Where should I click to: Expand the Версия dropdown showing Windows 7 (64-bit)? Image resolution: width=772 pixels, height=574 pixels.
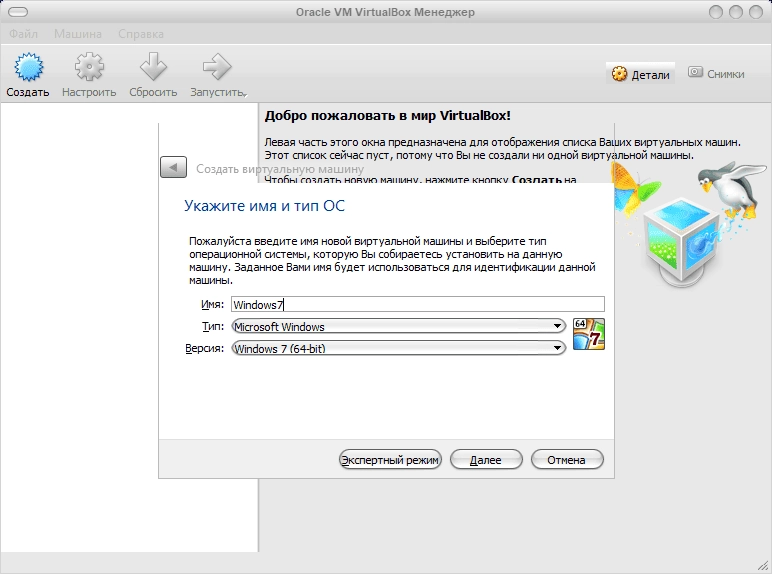click(398, 348)
